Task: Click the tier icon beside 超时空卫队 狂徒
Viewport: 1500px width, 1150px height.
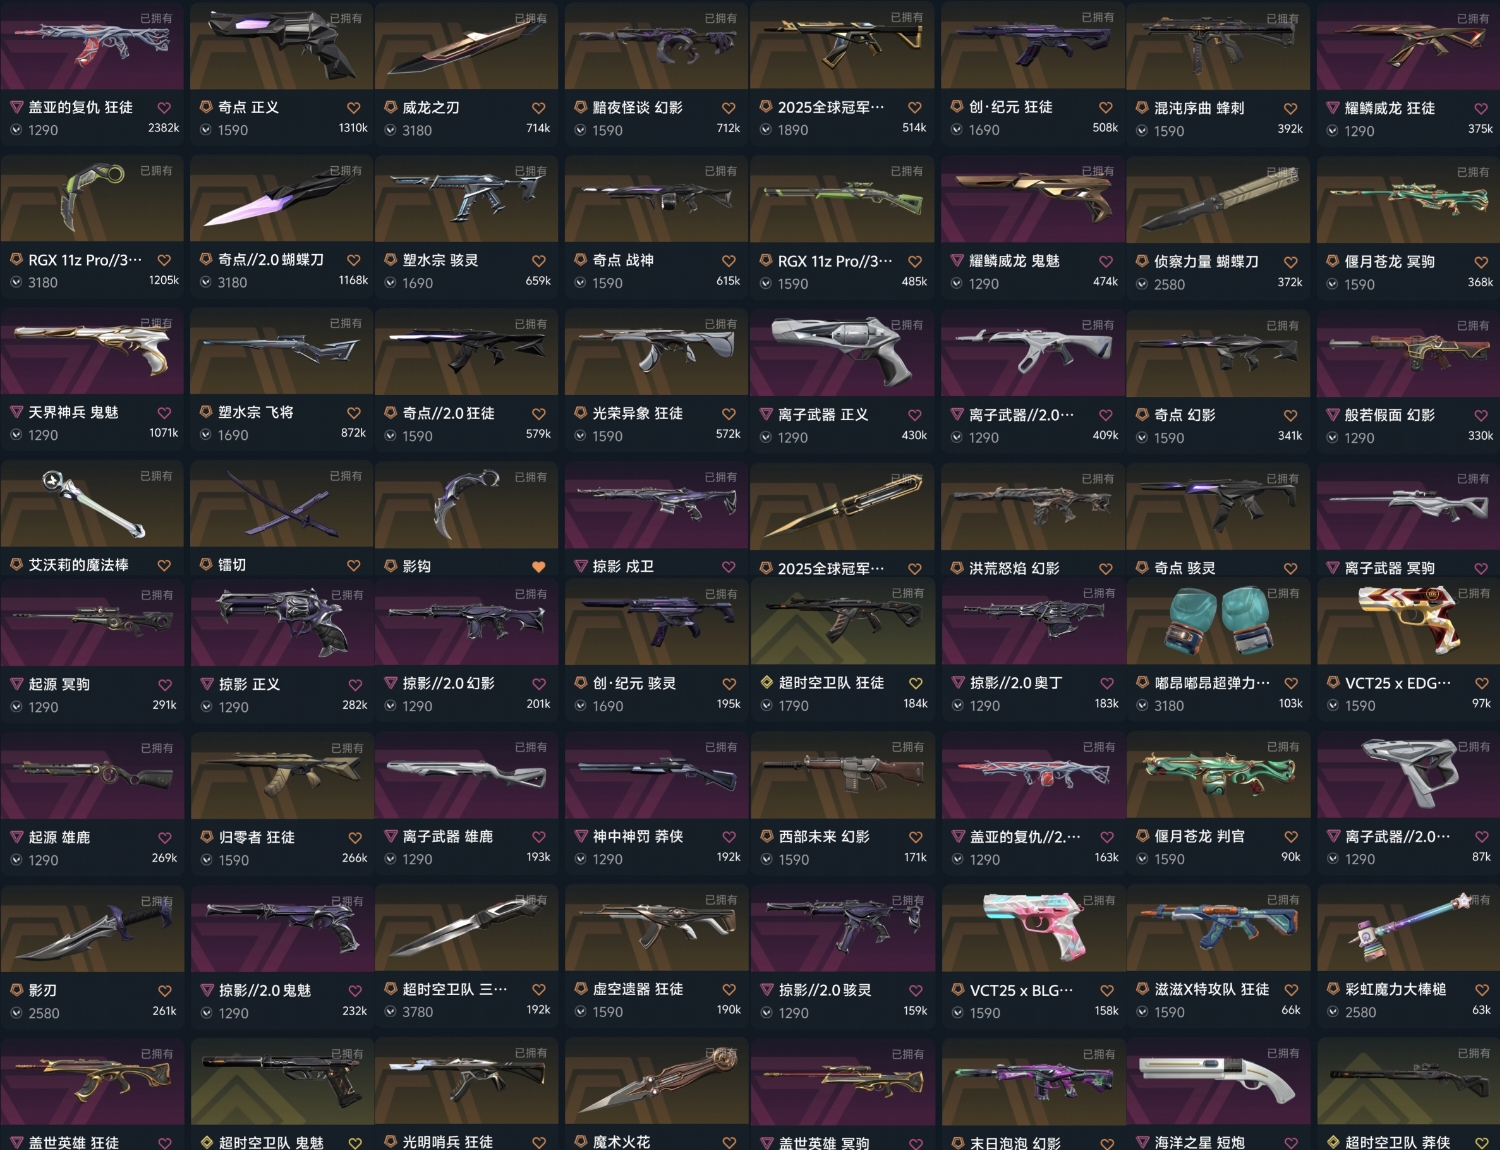Action: click(767, 683)
